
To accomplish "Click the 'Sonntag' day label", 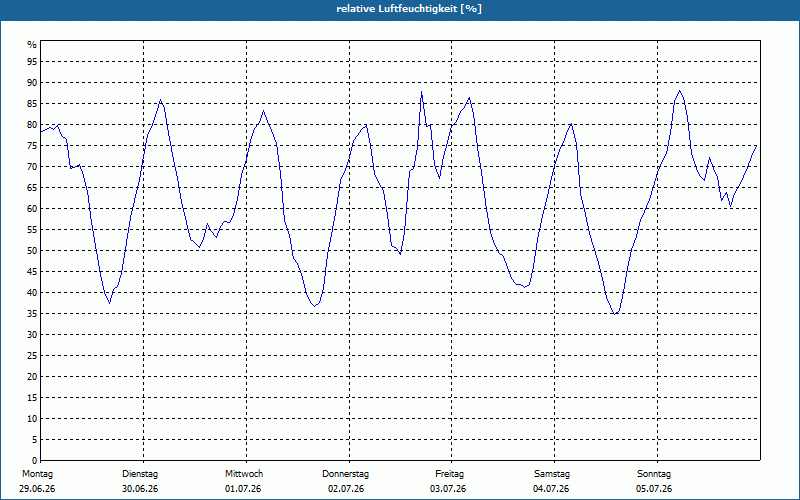I will pos(654,474).
